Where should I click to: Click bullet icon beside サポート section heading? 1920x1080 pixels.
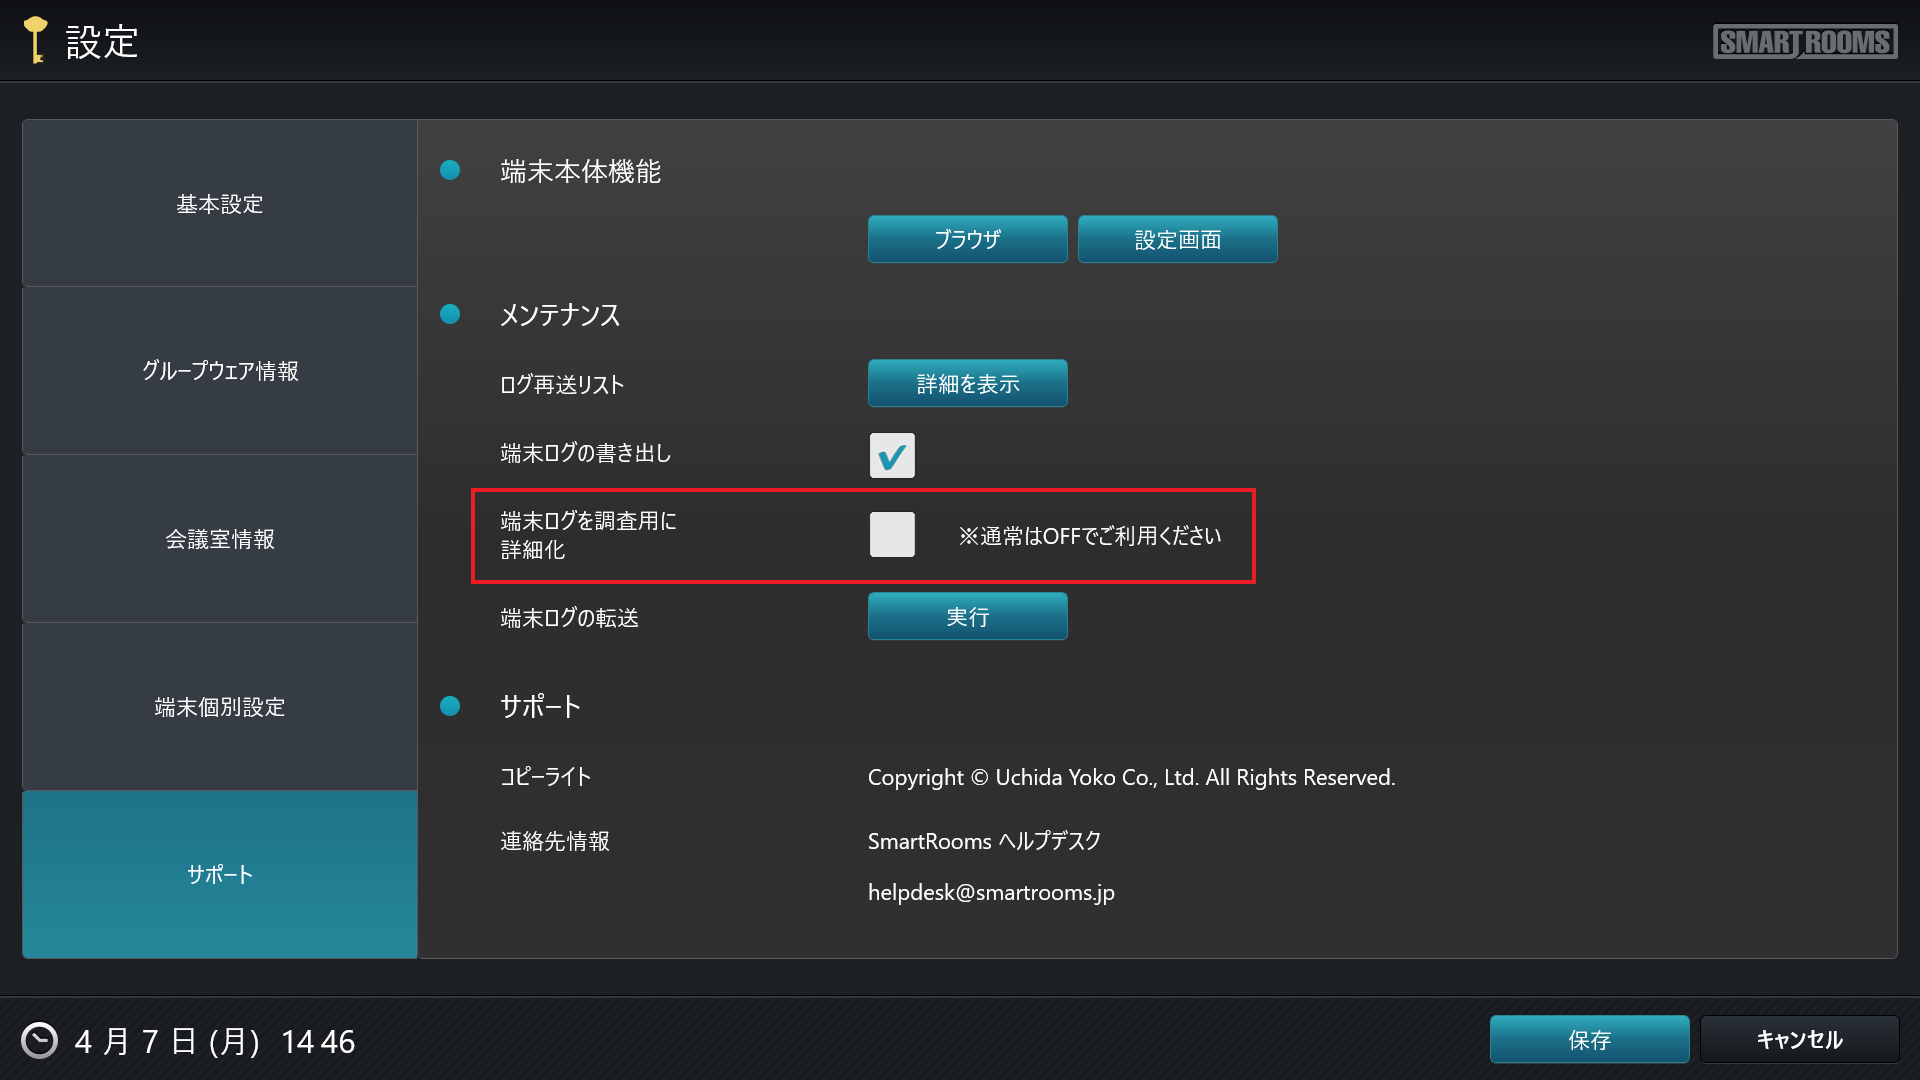[450, 707]
